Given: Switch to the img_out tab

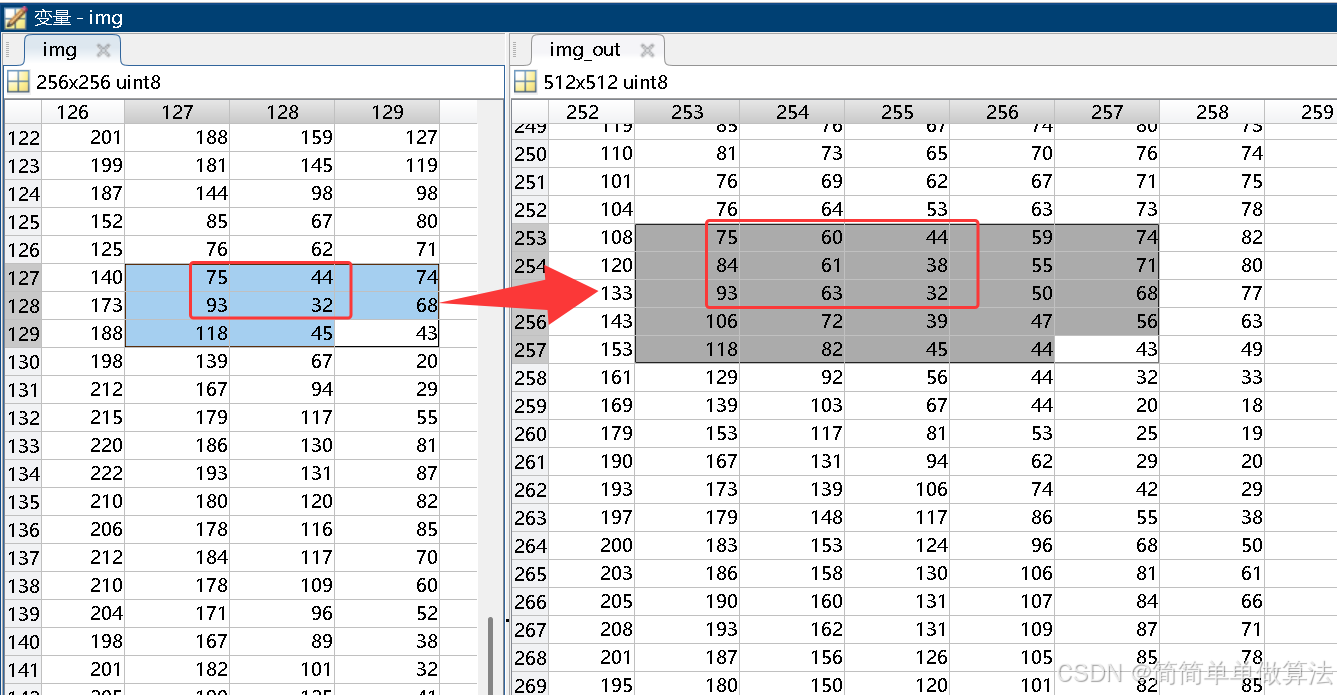Looking at the screenshot, I should pyautogui.click(x=585, y=49).
